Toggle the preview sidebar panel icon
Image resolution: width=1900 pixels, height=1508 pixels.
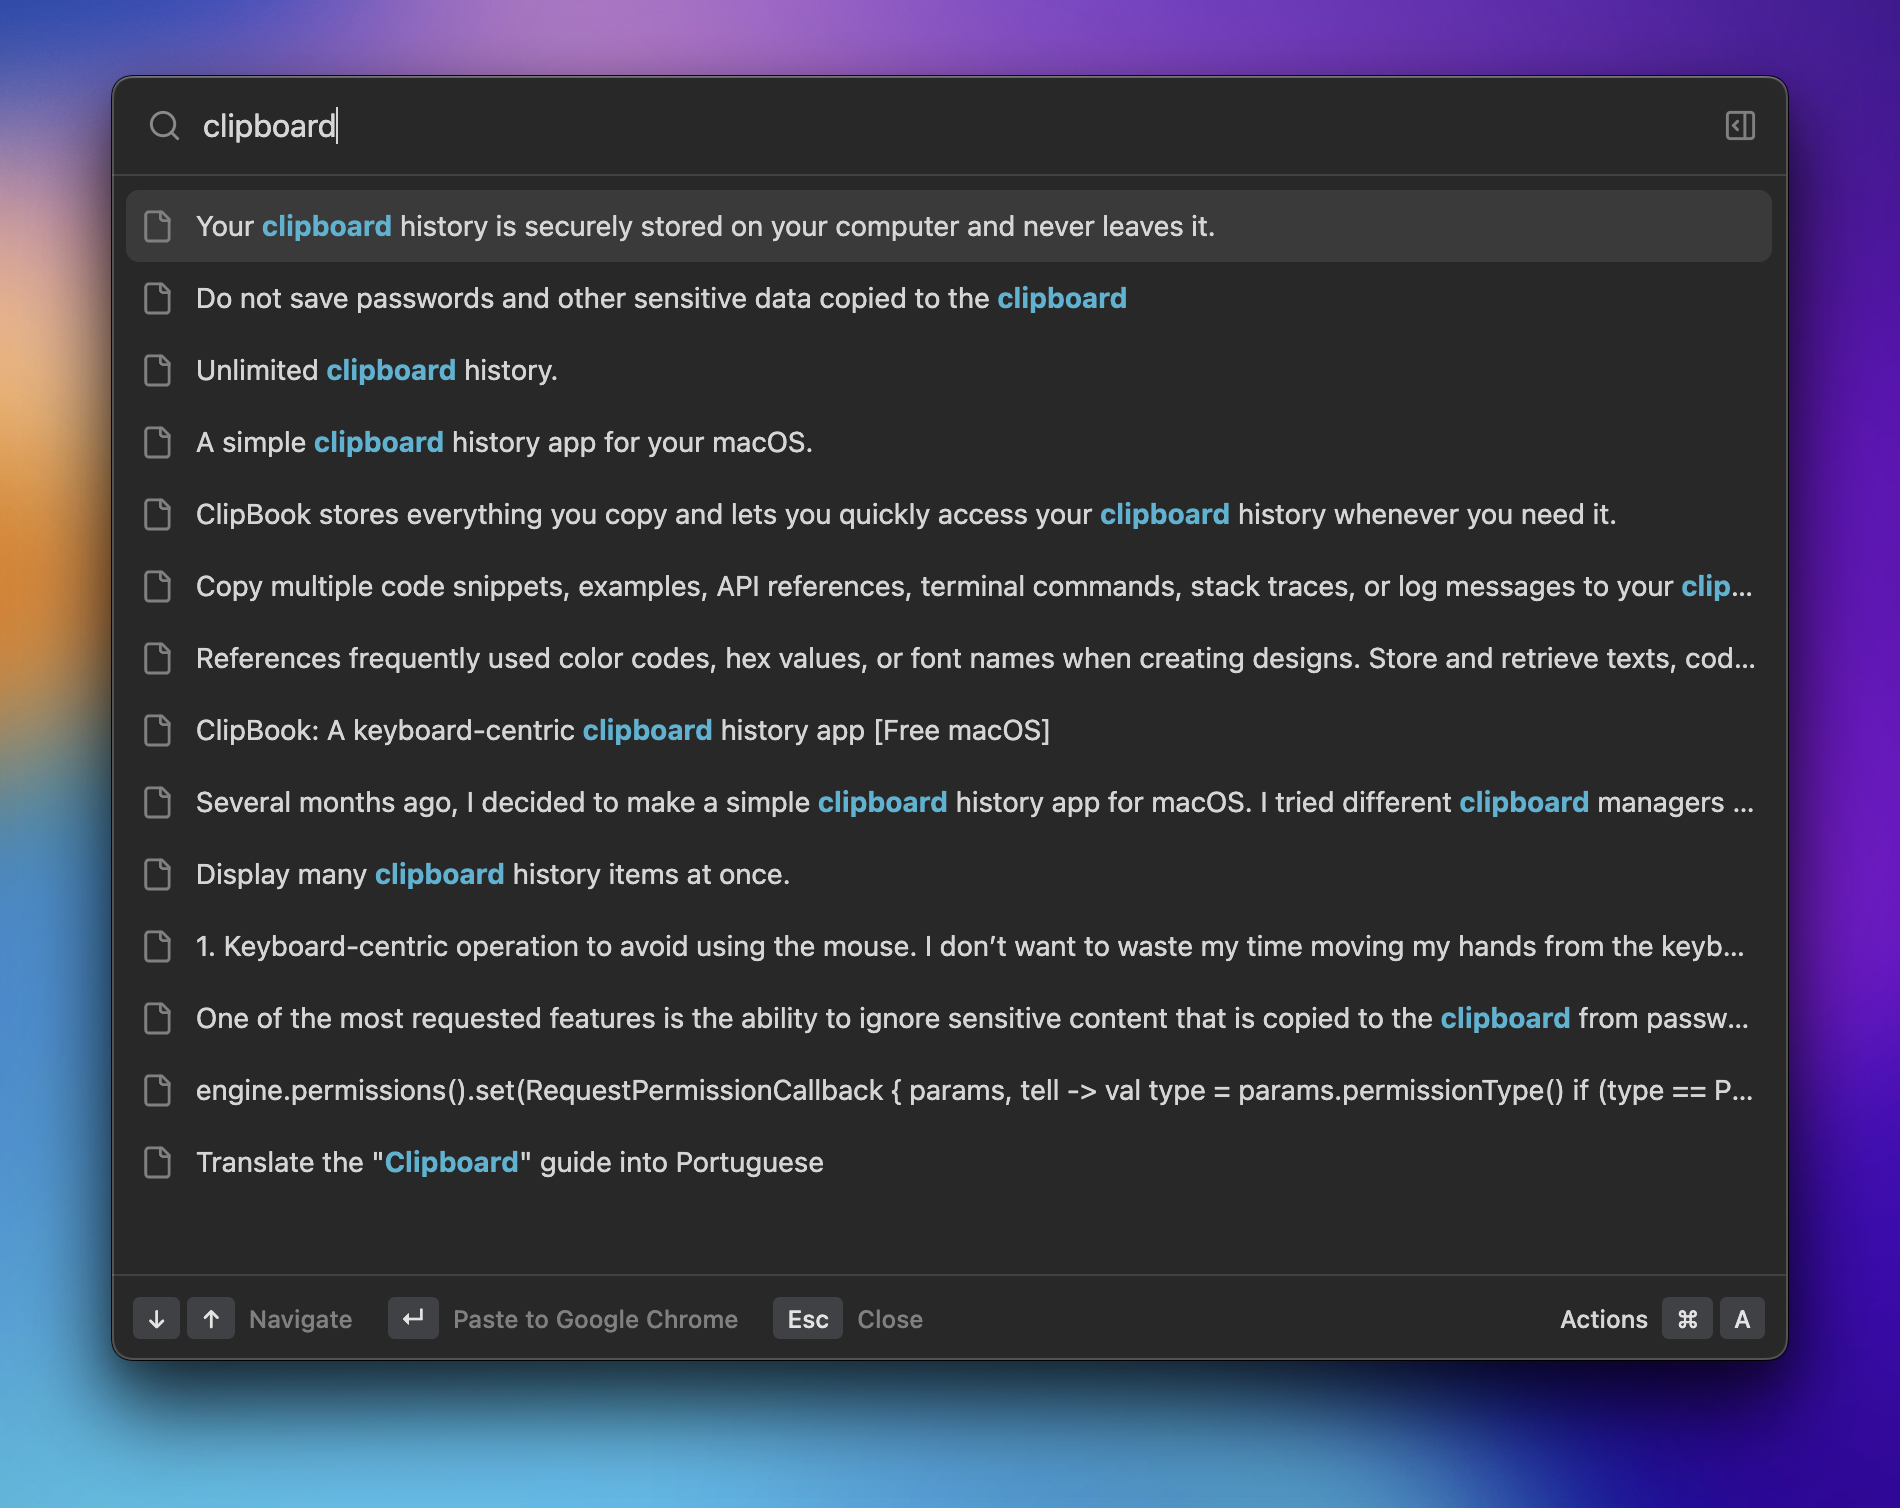click(1740, 126)
